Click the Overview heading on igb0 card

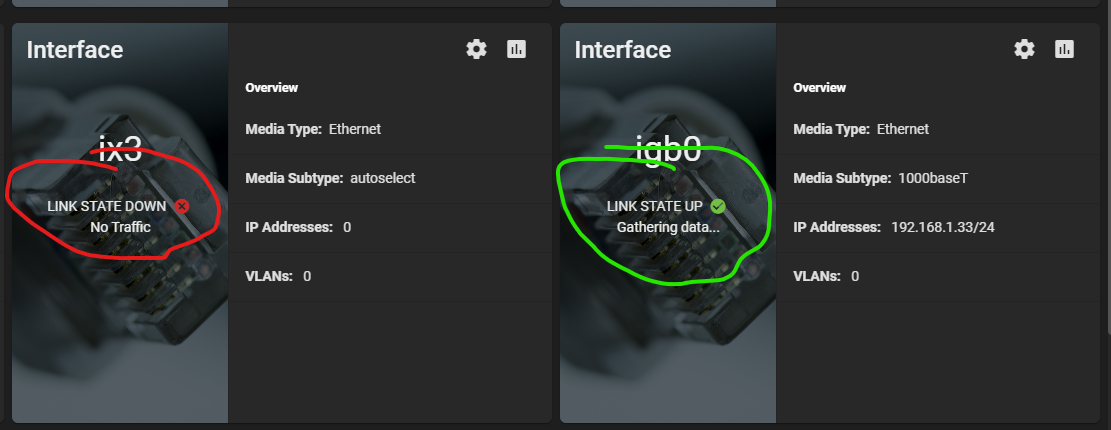click(819, 88)
